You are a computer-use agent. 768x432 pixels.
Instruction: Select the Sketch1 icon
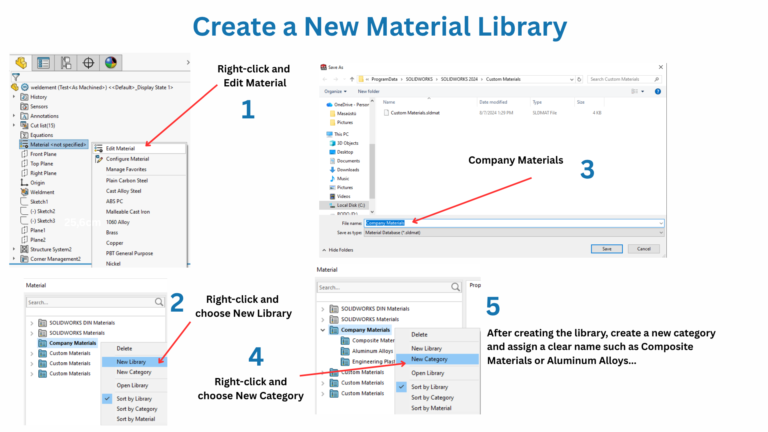tap(24, 201)
